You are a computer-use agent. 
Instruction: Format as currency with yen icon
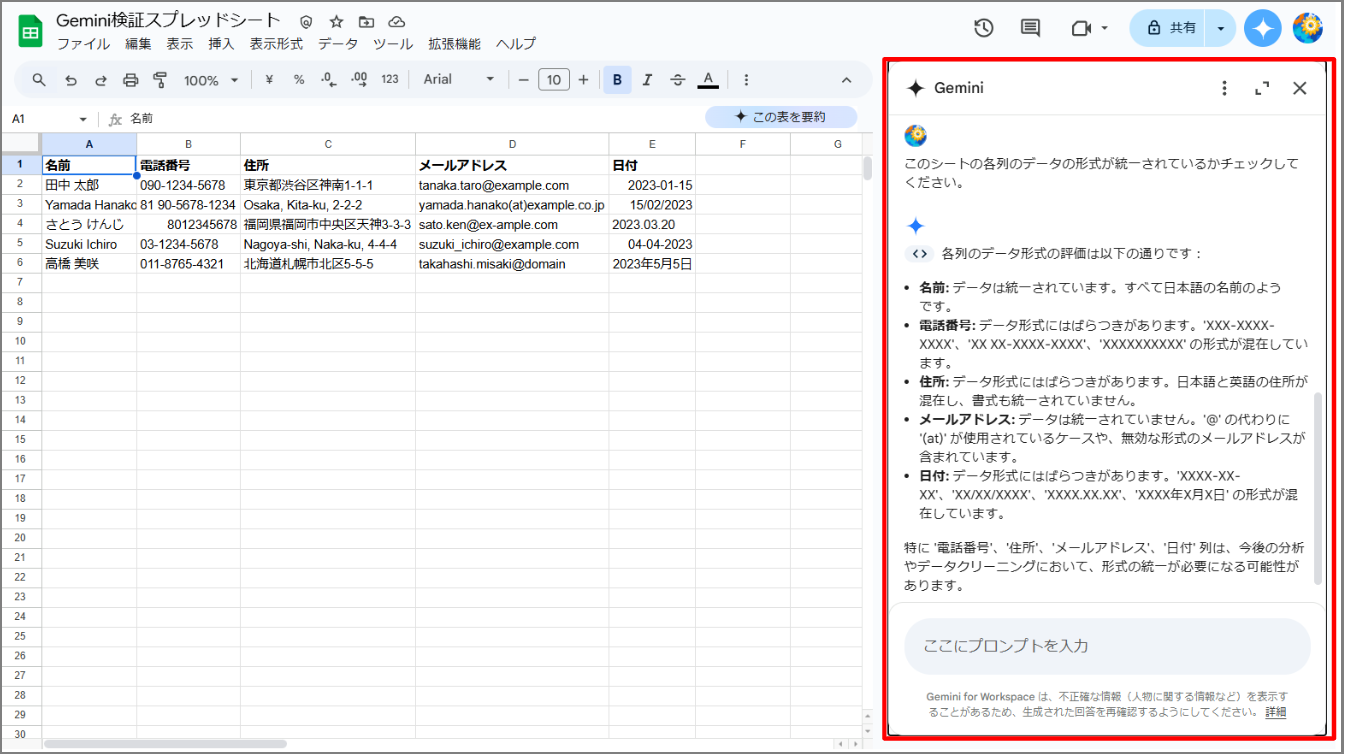point(269,80)
